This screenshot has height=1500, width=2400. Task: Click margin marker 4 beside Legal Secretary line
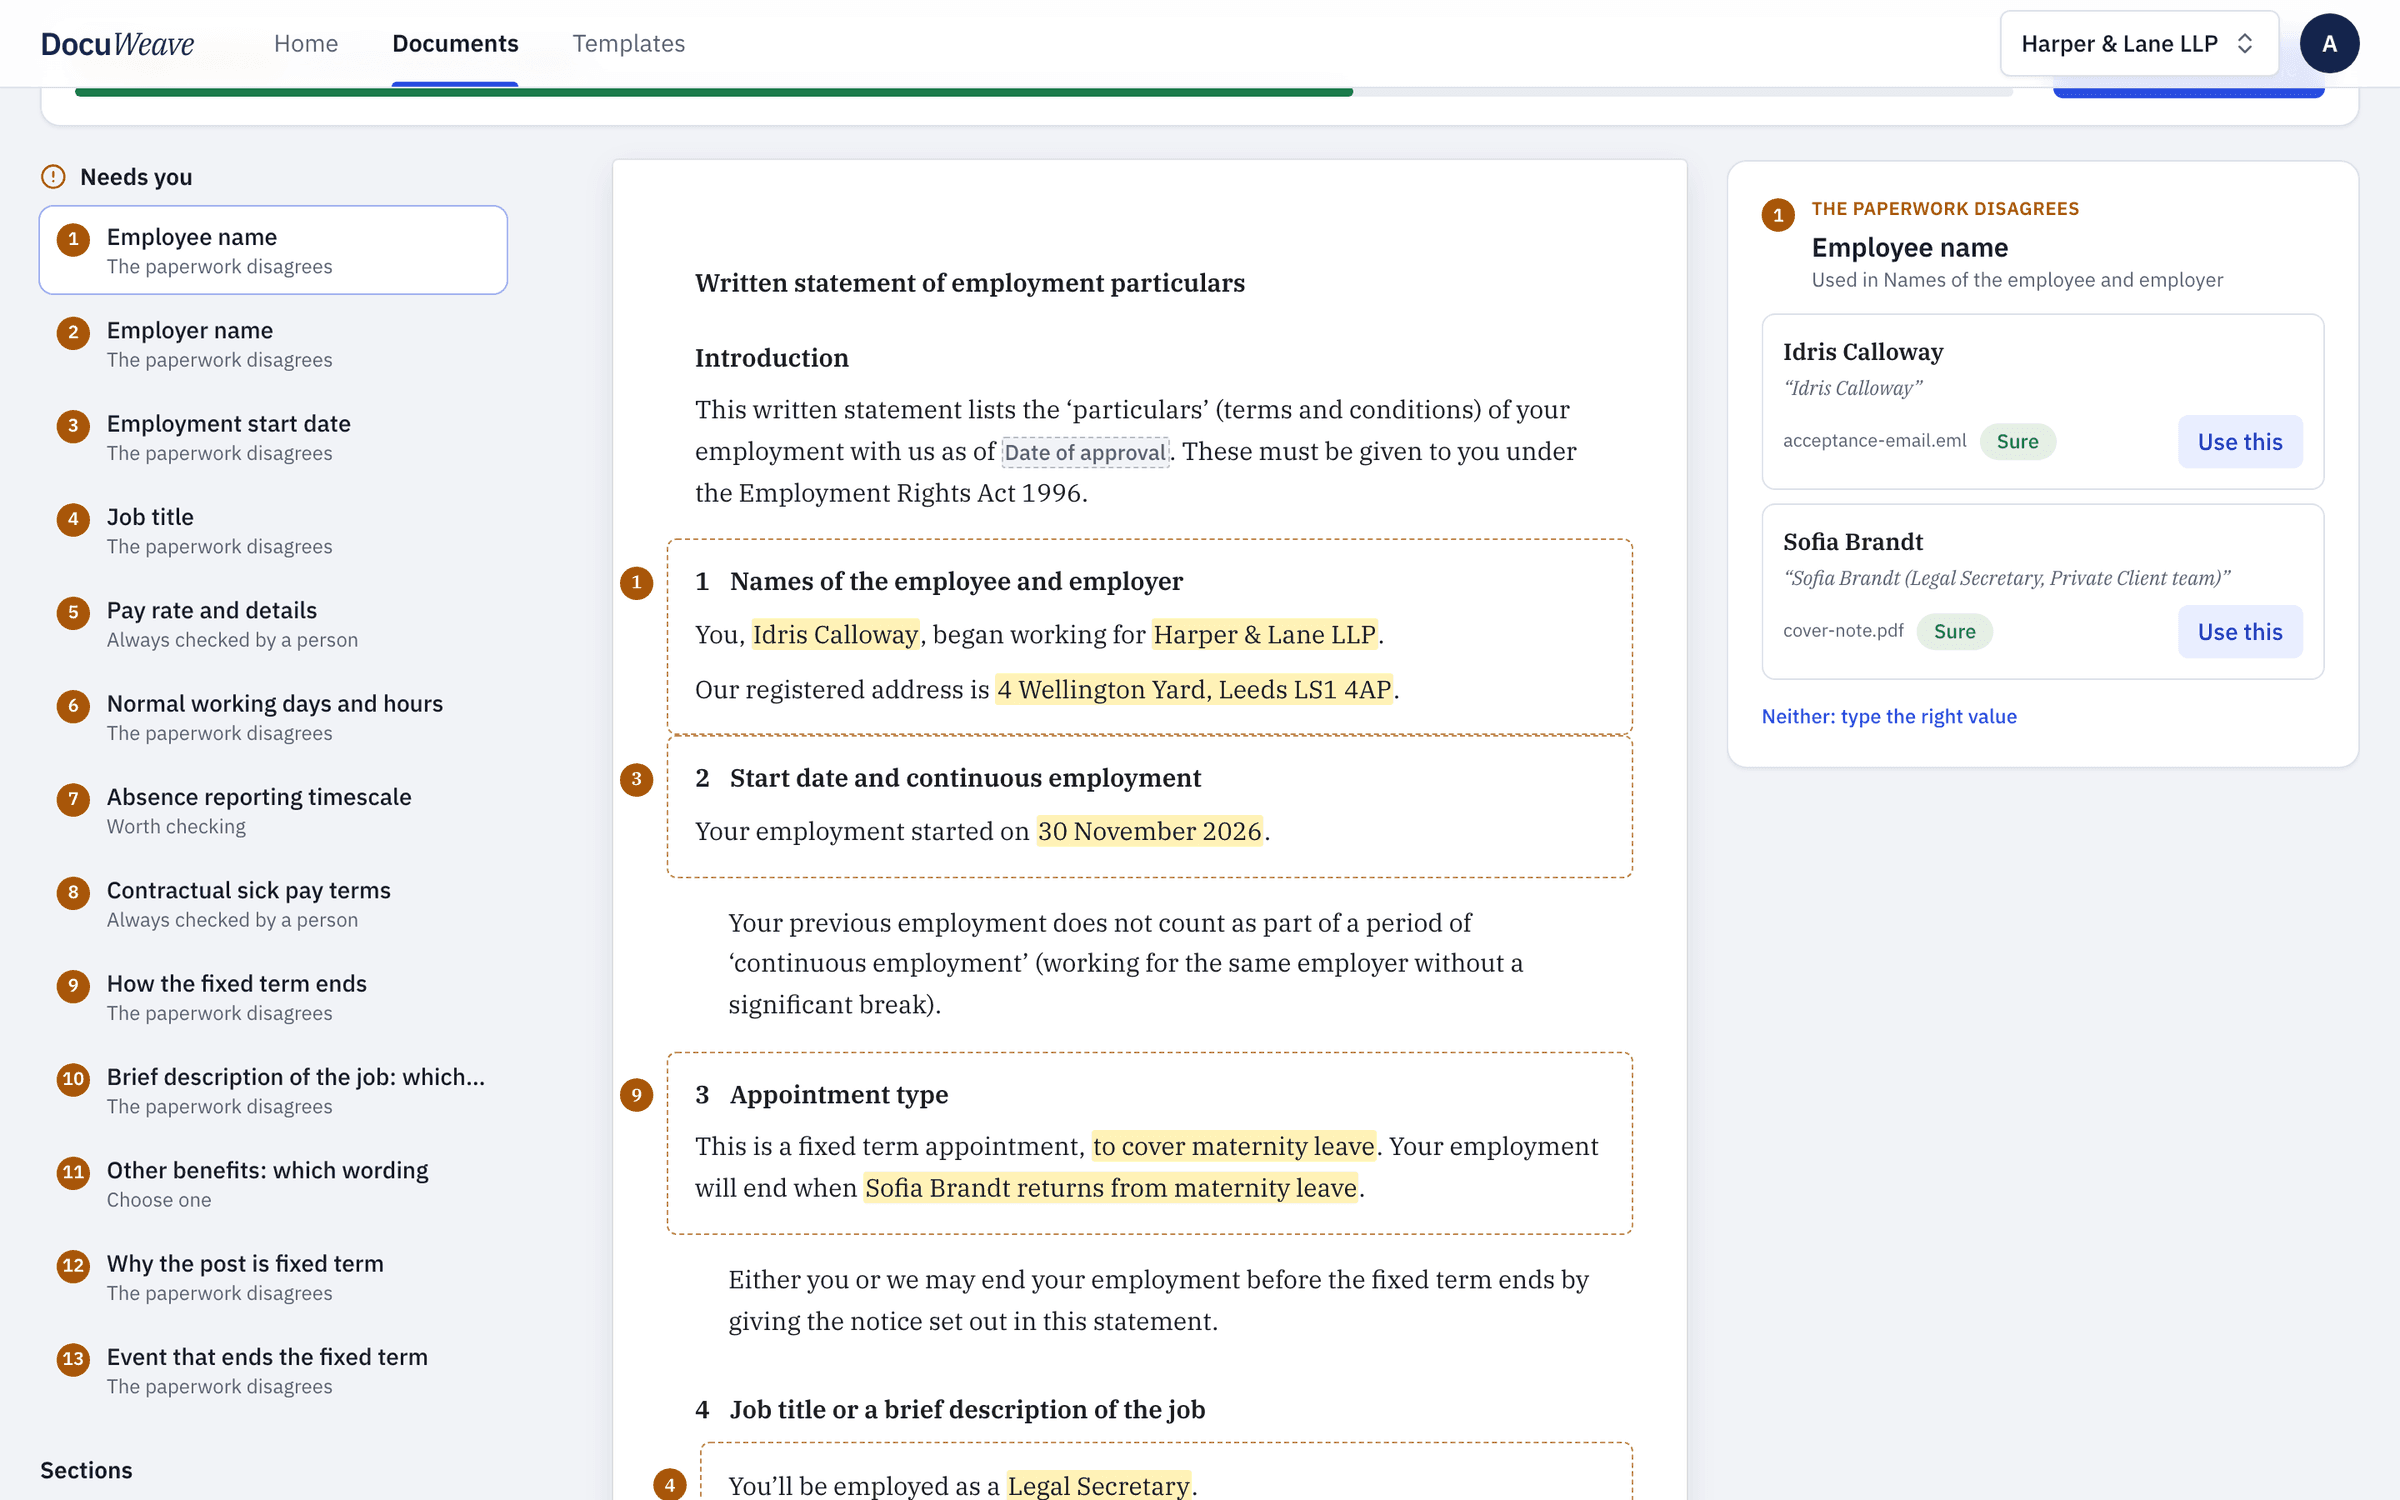(669, 1485)
